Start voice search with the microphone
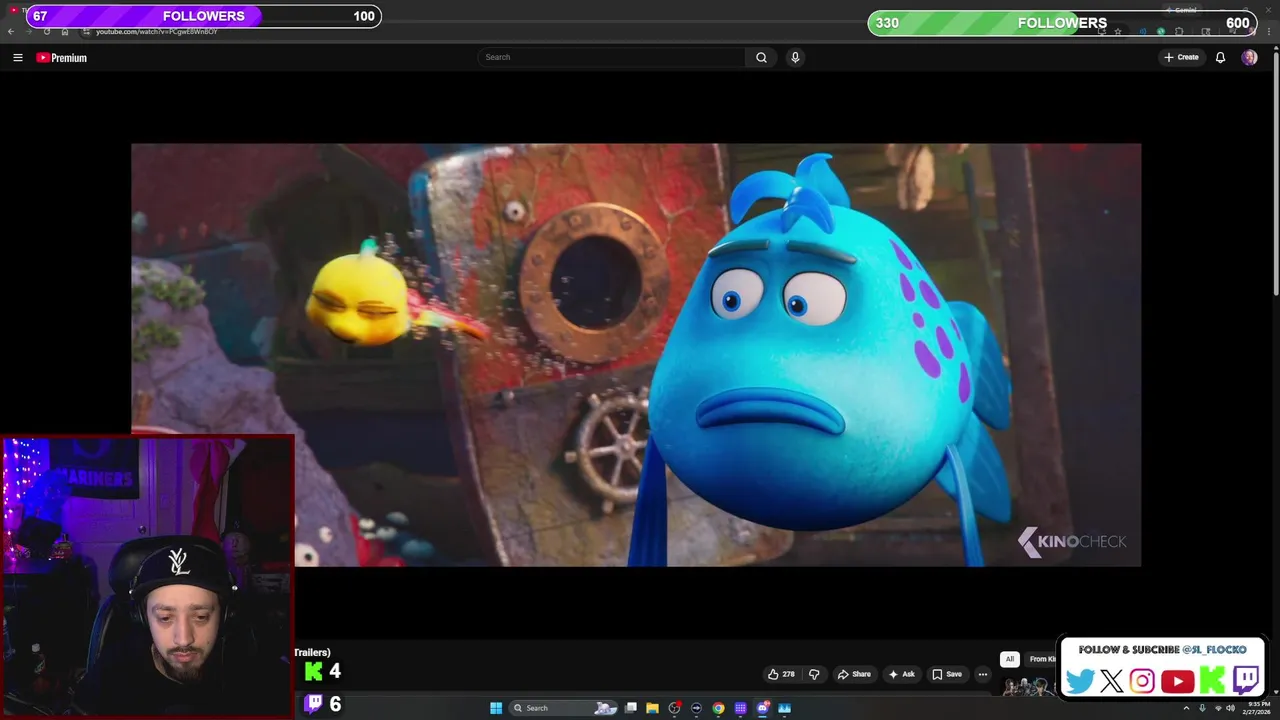This screenshot has width=1280, height=720. [x=795, y=57]
